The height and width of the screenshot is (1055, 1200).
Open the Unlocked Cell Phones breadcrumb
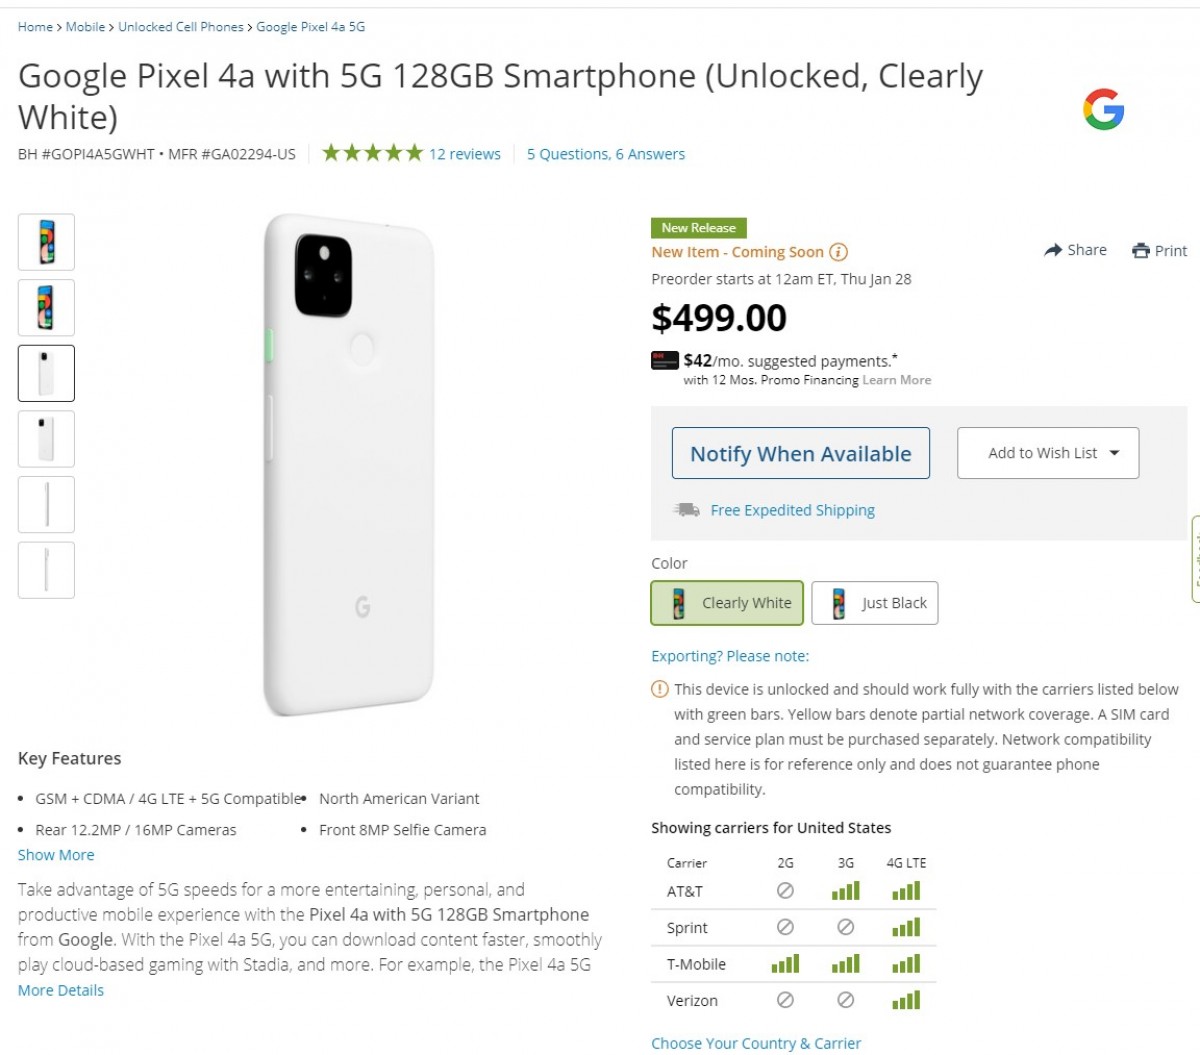(178, 27)
